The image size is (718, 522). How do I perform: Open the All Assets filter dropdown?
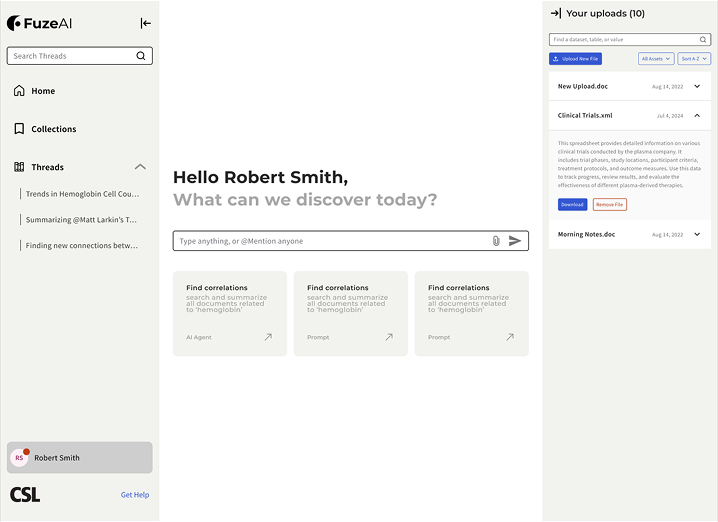point(656,59)
